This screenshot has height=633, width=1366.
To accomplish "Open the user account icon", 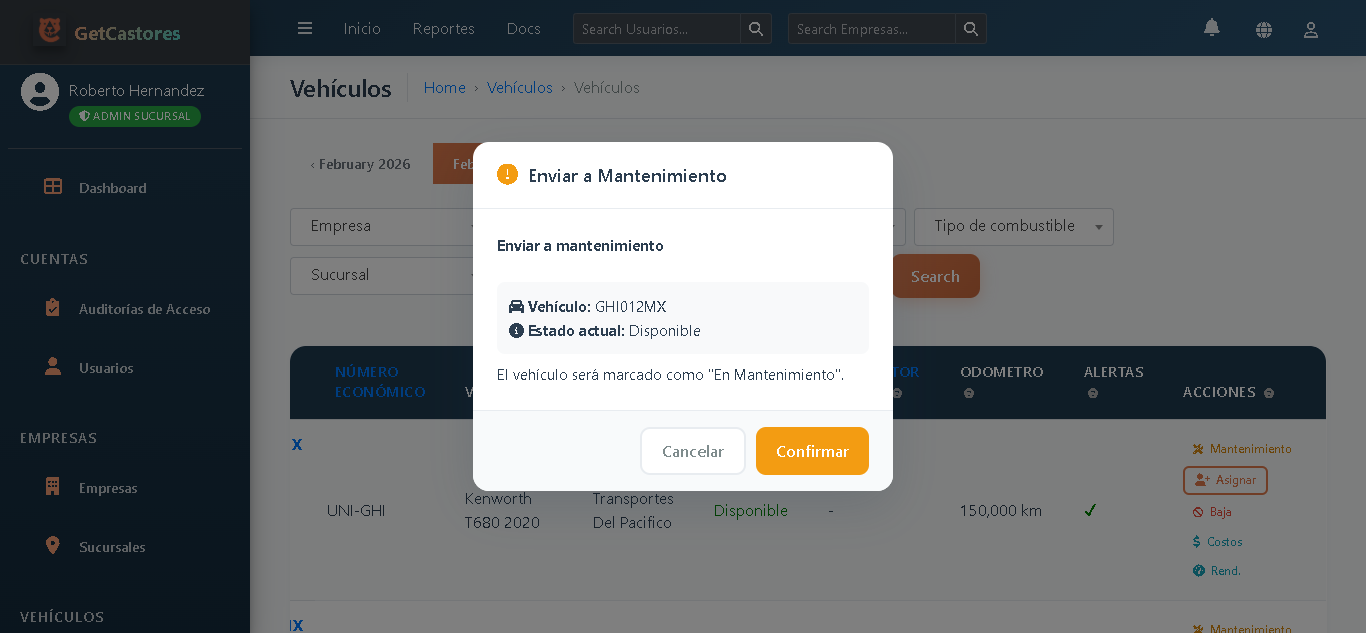I will [x=1311, y=30].
